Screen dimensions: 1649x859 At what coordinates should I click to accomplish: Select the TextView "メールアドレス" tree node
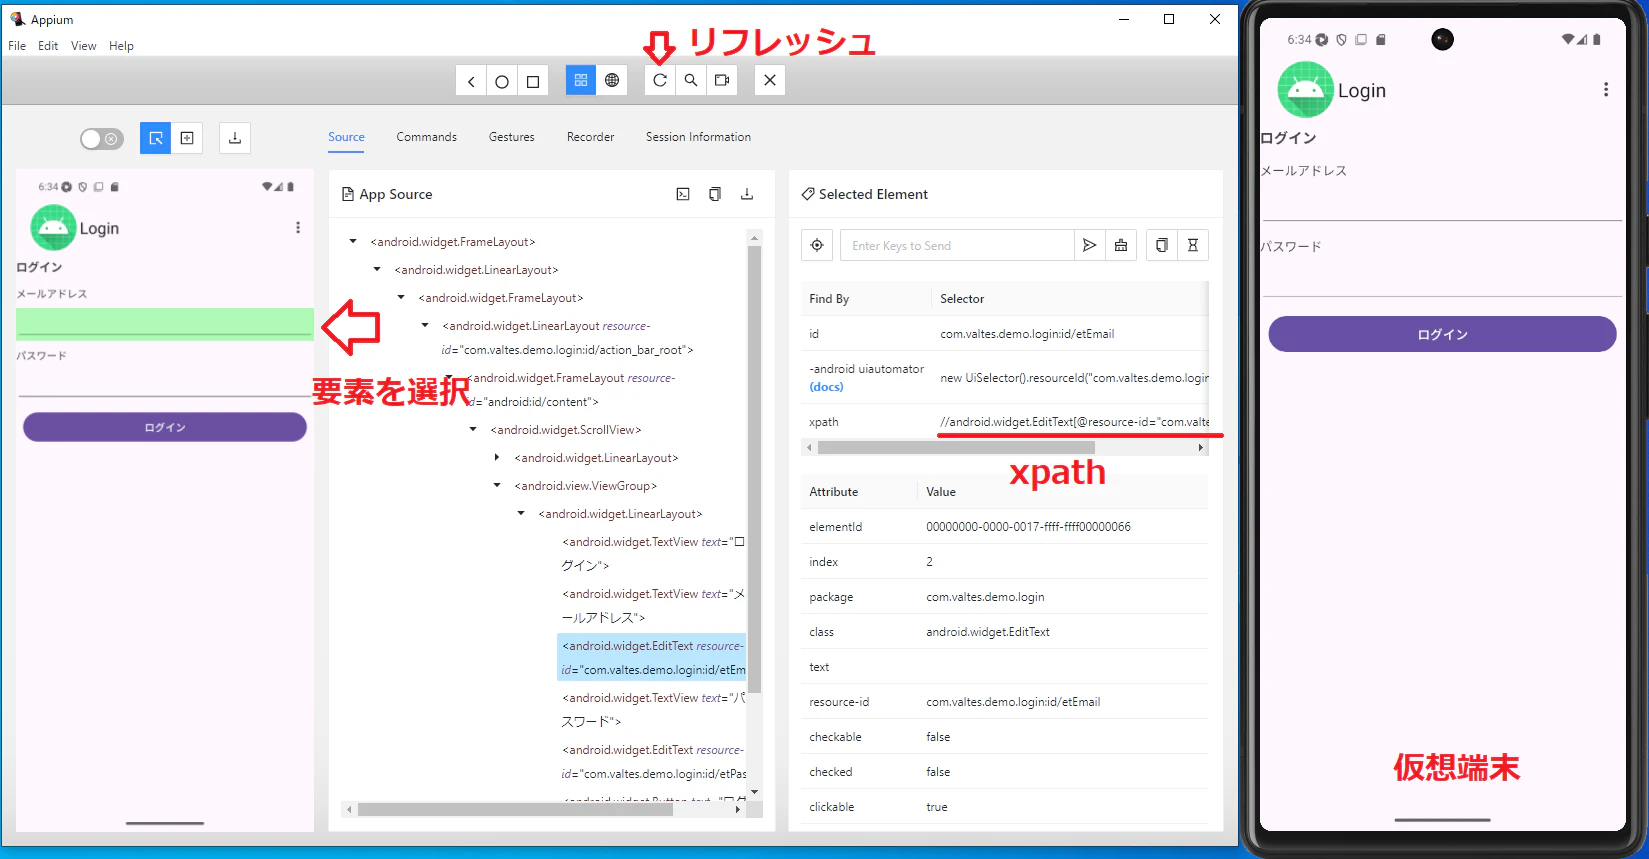pos(653,606)
